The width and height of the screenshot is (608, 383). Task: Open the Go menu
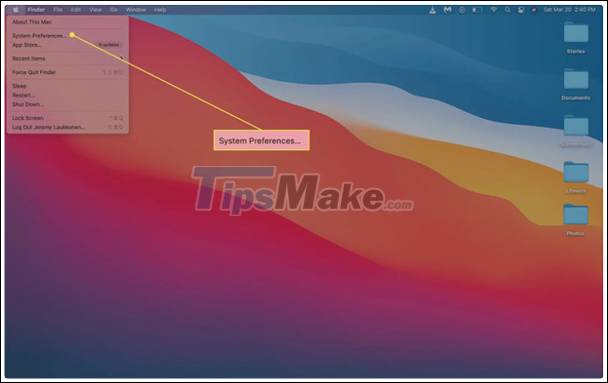tap(114, 10)
